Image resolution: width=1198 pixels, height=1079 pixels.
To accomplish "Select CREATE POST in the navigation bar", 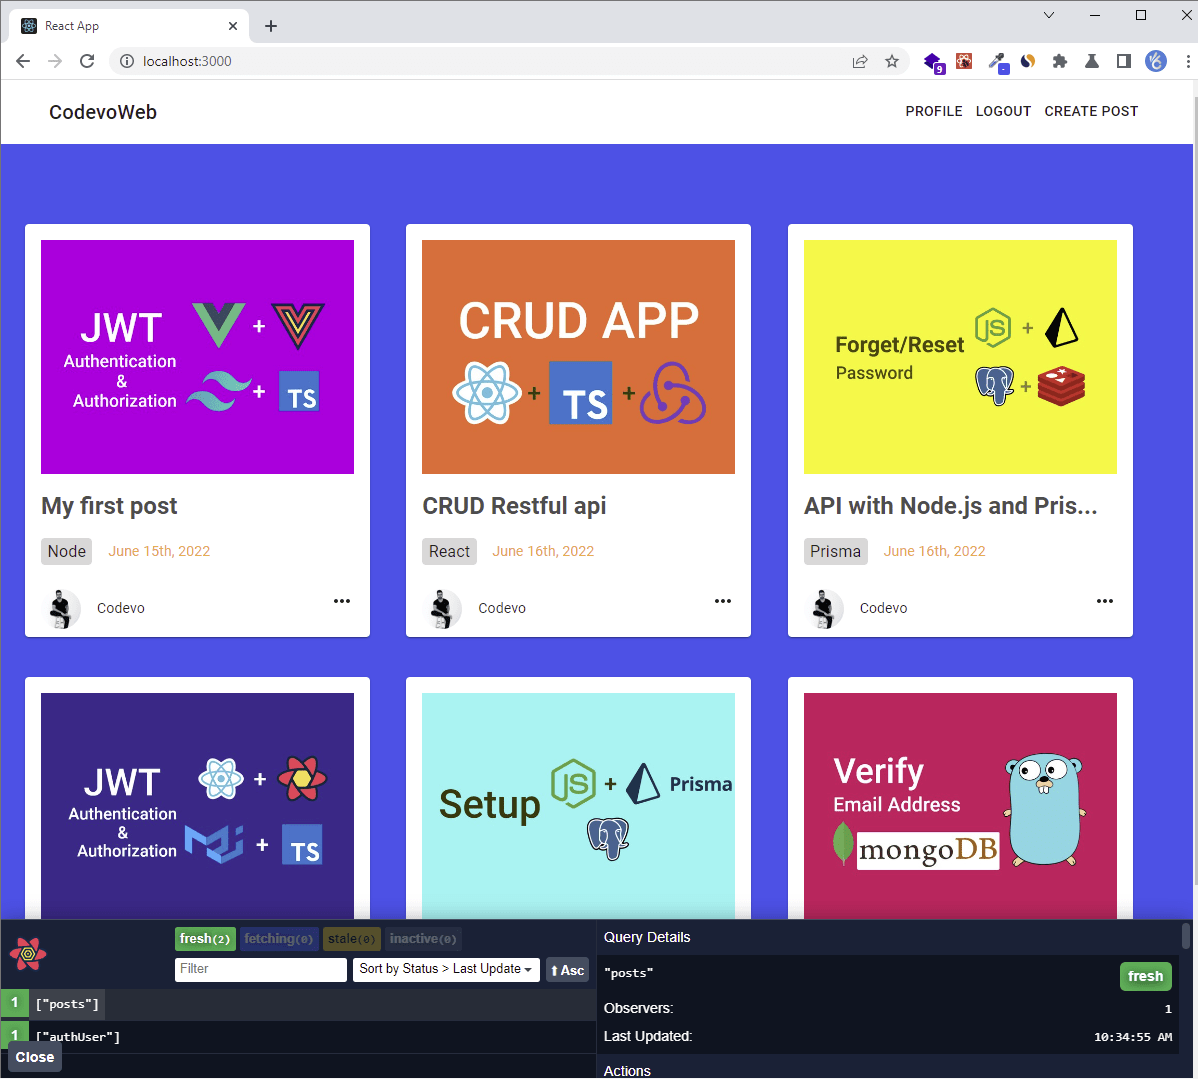I will coord(1091,111).
